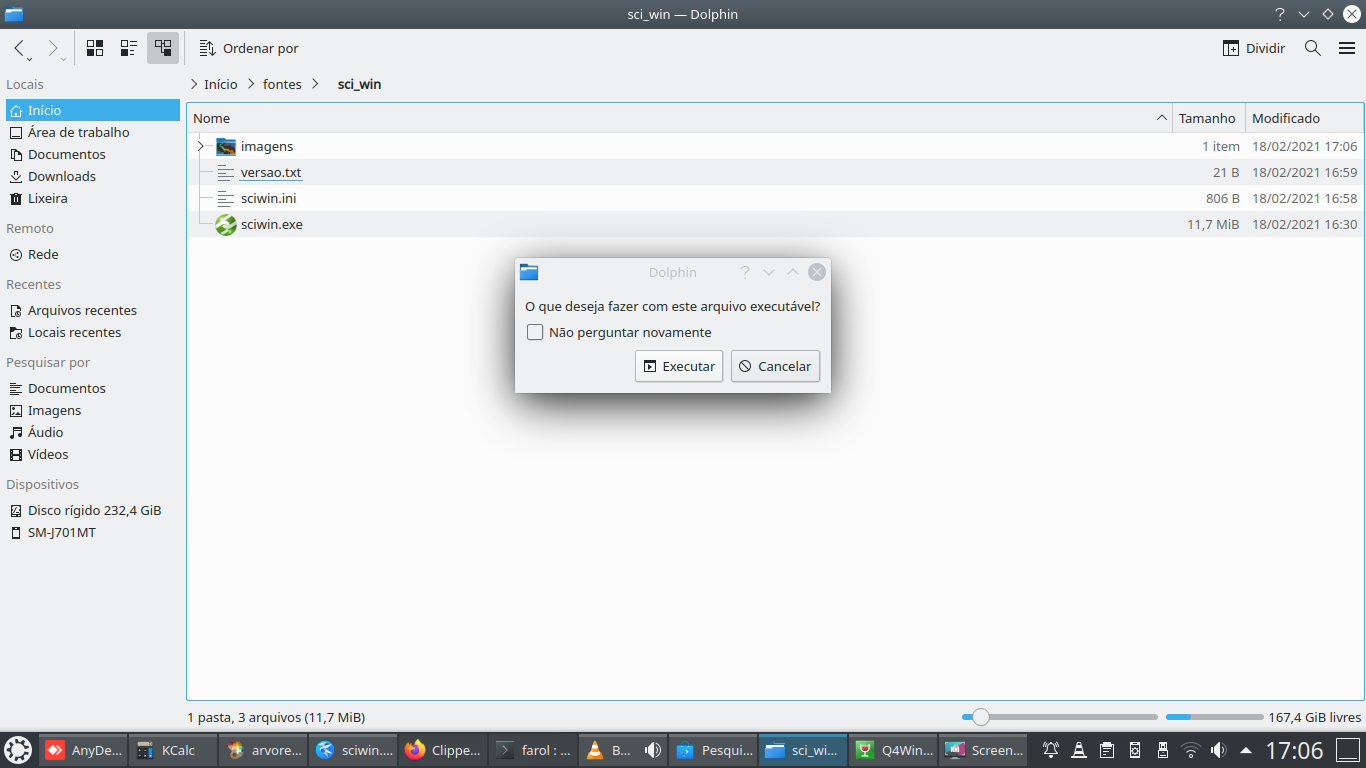Click the Dividir split view button
1366x768 pixels.
[x=1254, y=48]
